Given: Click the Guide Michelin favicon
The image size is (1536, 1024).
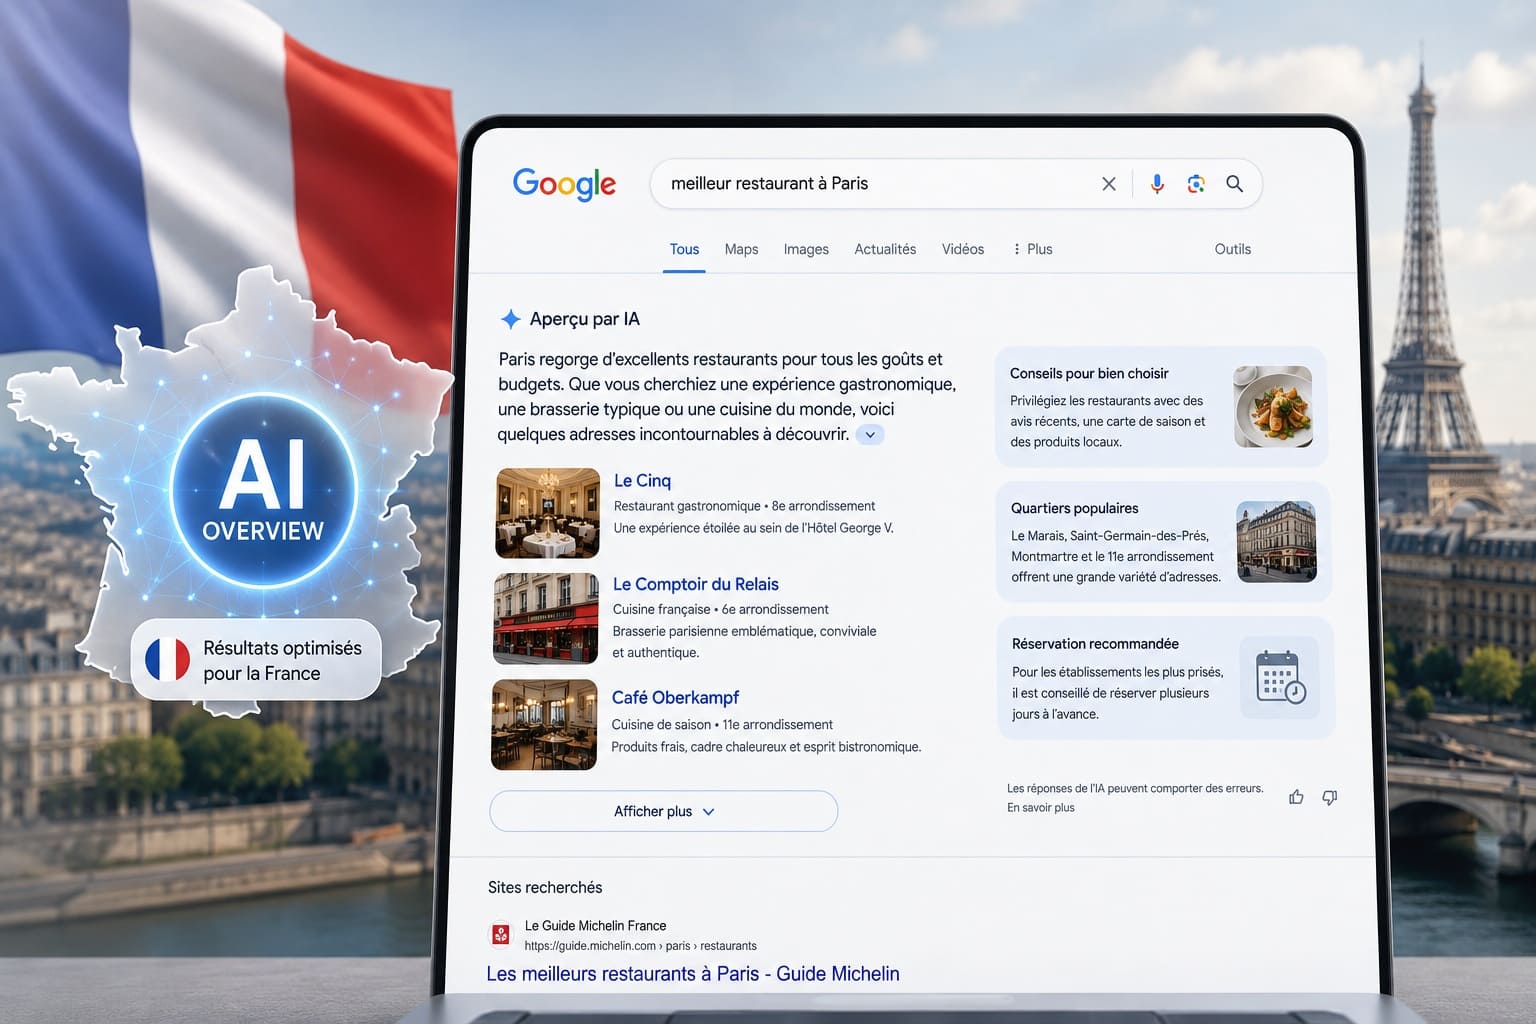Looking at the screenshot, I should (501, 935).
